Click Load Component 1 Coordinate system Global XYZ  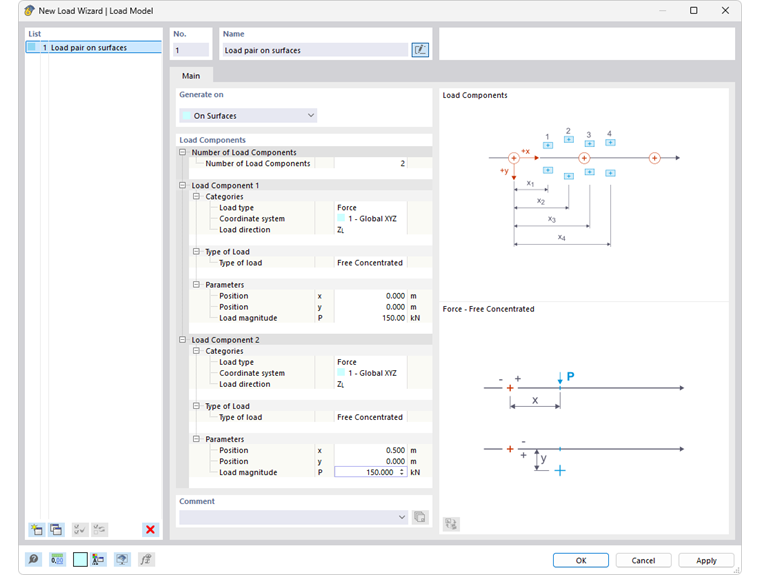pyautogui.click(x=371, y=219)
